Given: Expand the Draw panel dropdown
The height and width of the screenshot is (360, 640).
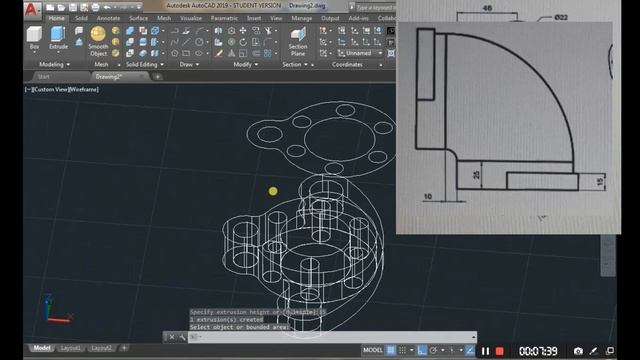Looking at the screenshot, I should tap(198, 64).
